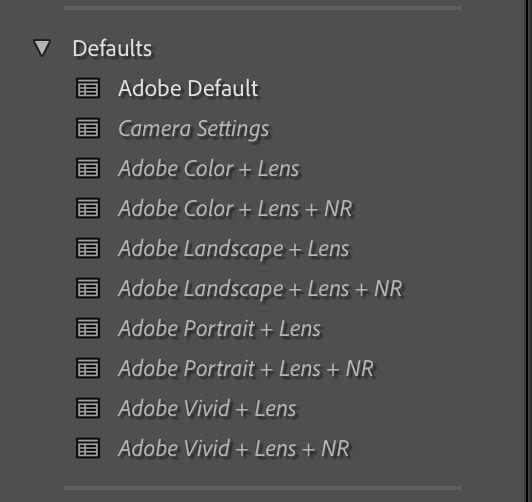
Task: Click icon next to Adobe Color + Lens + NR
Action: pos(88,208)
